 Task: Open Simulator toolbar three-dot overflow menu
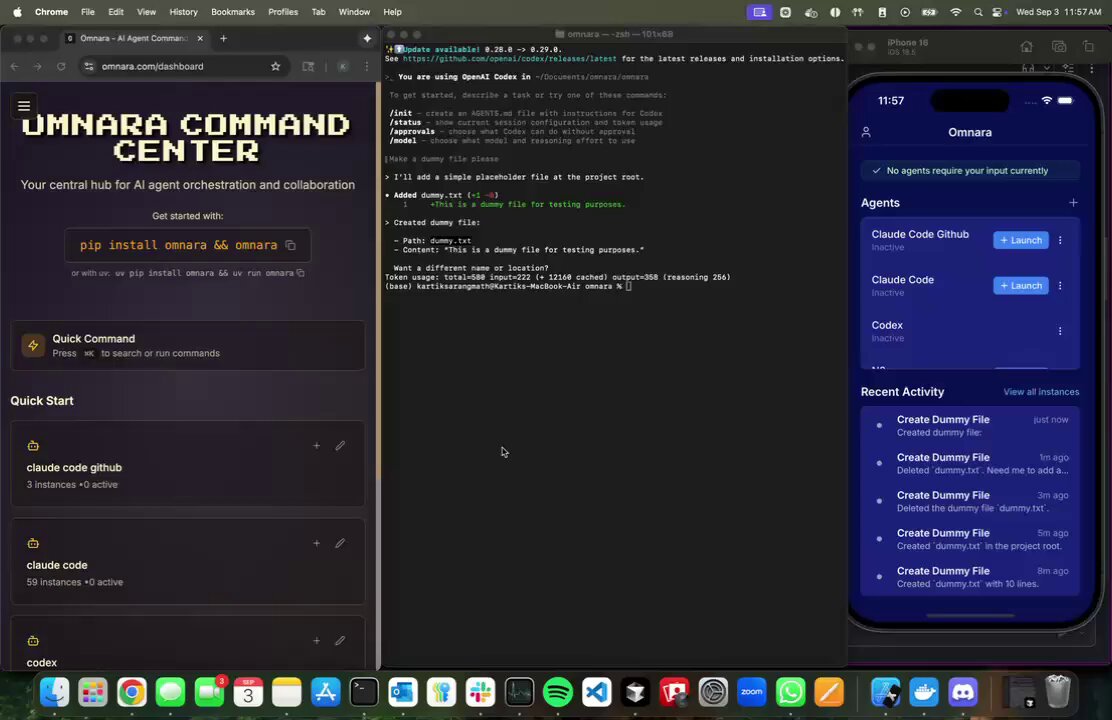click(1091, 68)
